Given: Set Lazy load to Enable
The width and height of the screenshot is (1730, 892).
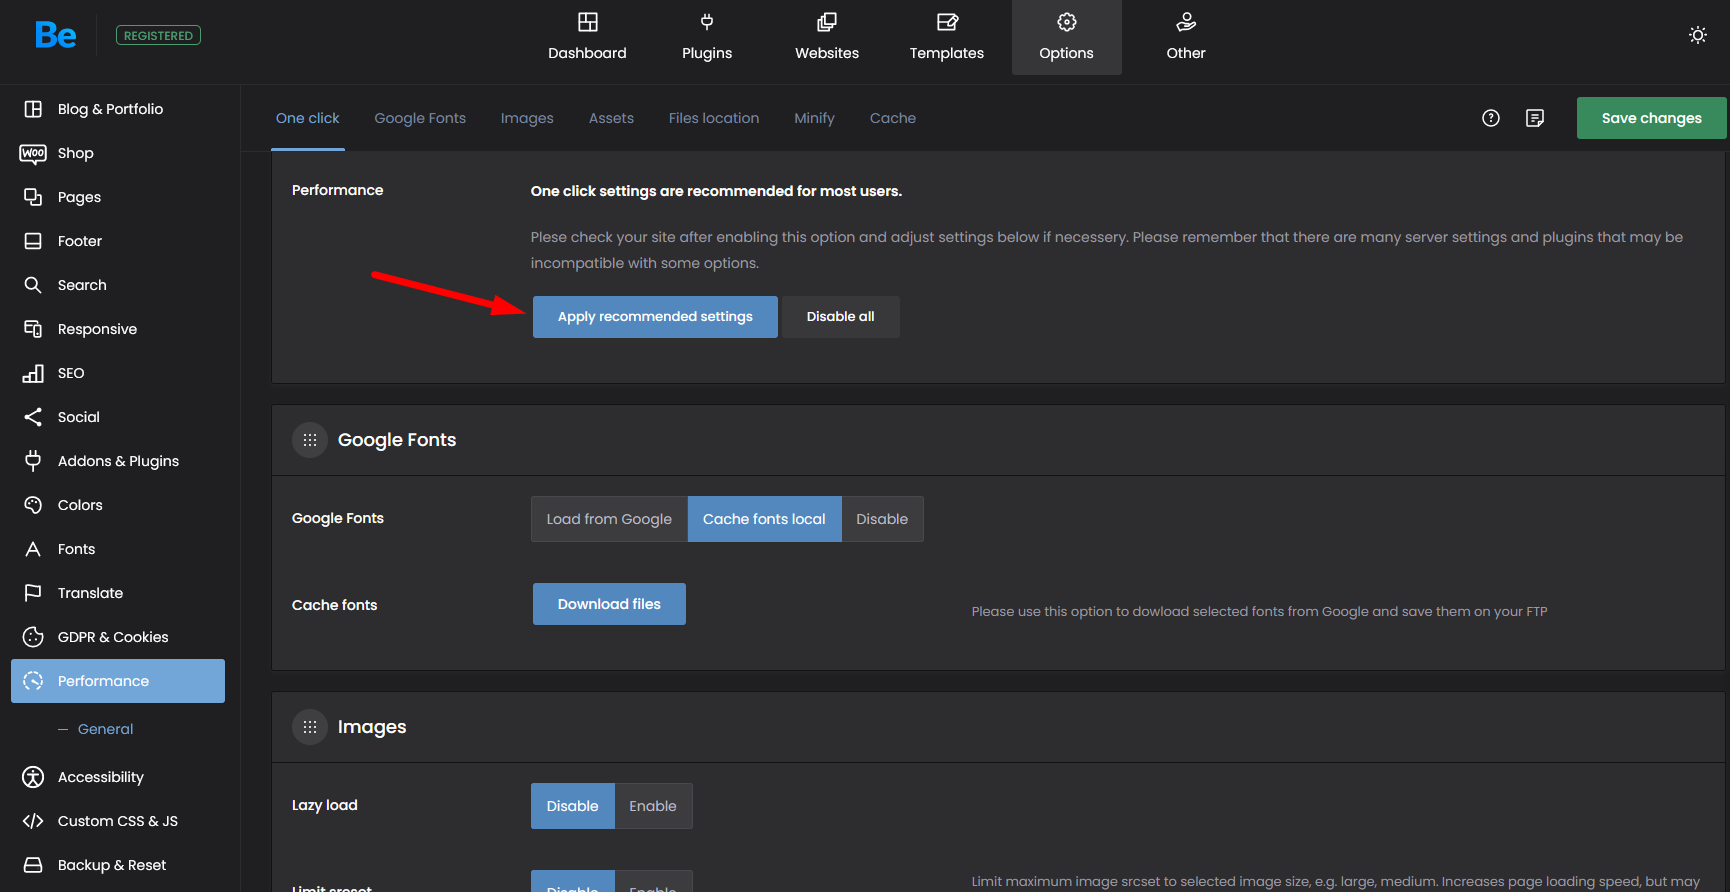Looking at the screenshot, I should (x=653, y=806).
